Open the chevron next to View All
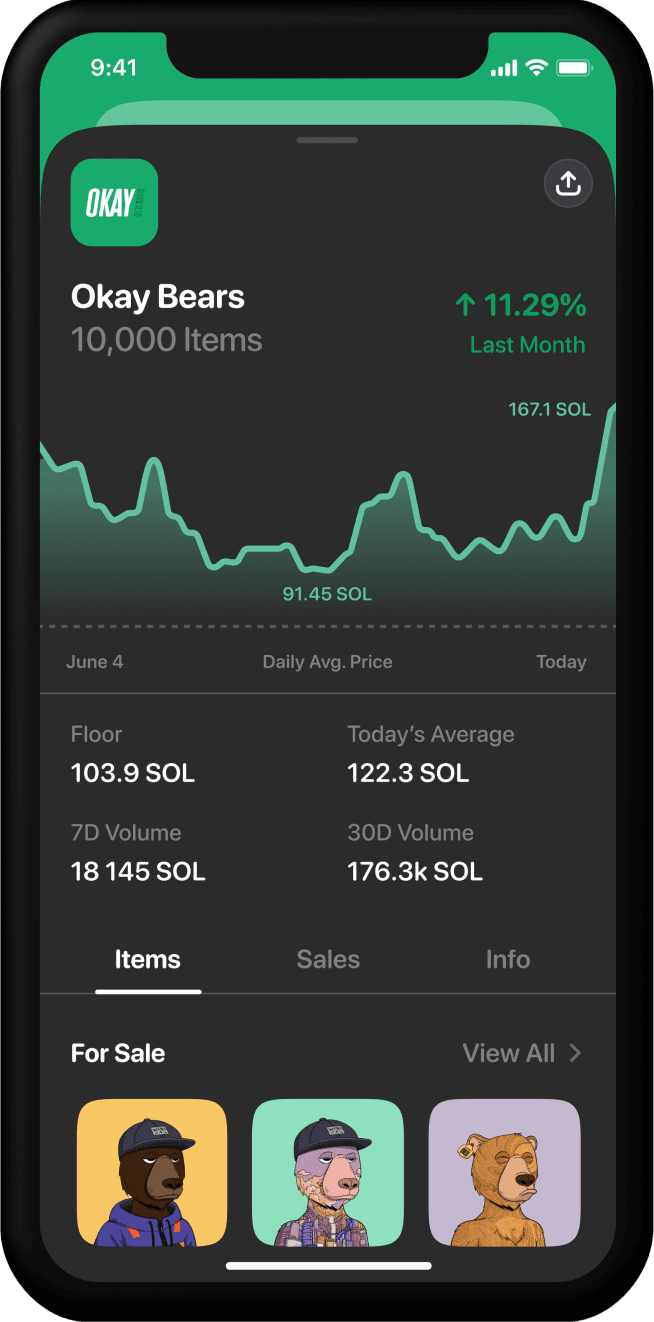The width and height of the screenshot is (654, 1322). 575,1053
